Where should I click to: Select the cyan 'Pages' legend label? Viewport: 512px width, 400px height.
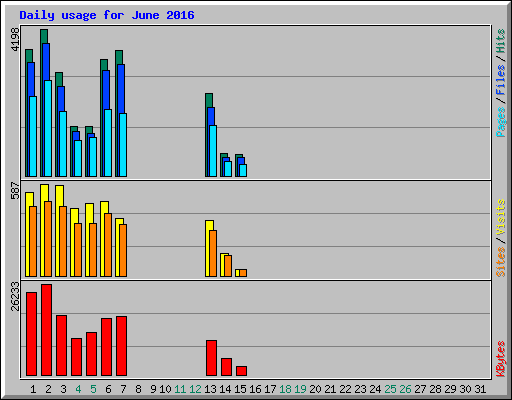click(500, 122)
